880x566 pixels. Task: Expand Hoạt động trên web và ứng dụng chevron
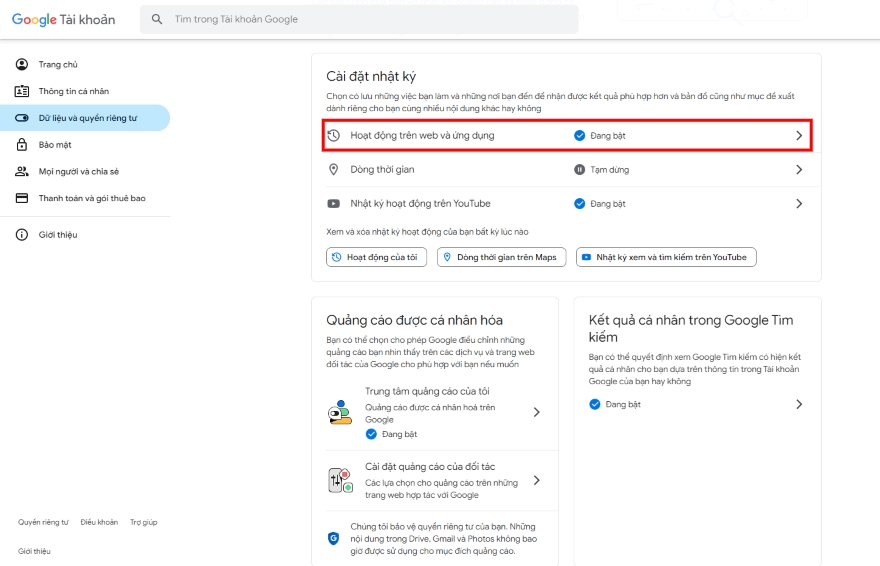(798, 135)
